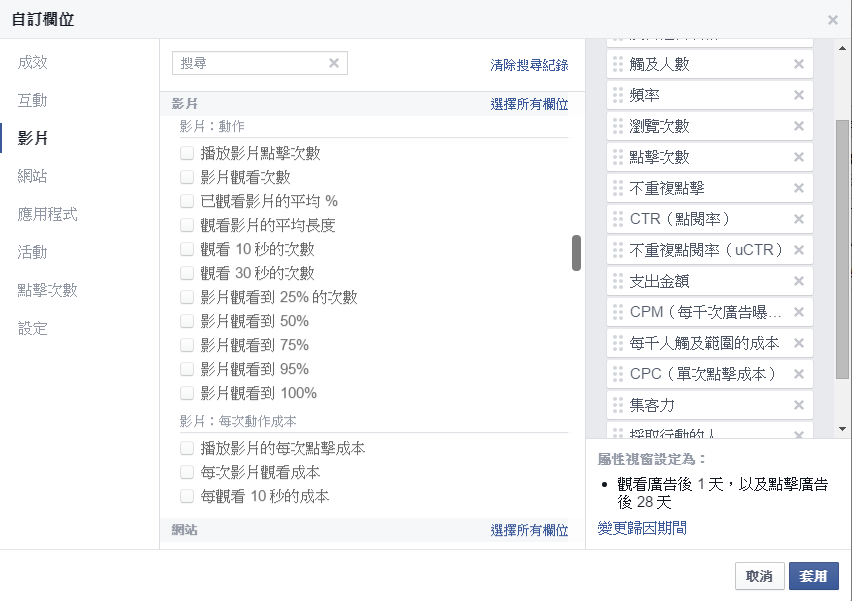
Task: Click inside the 搜尋 input field
Action: coord(250,63)
